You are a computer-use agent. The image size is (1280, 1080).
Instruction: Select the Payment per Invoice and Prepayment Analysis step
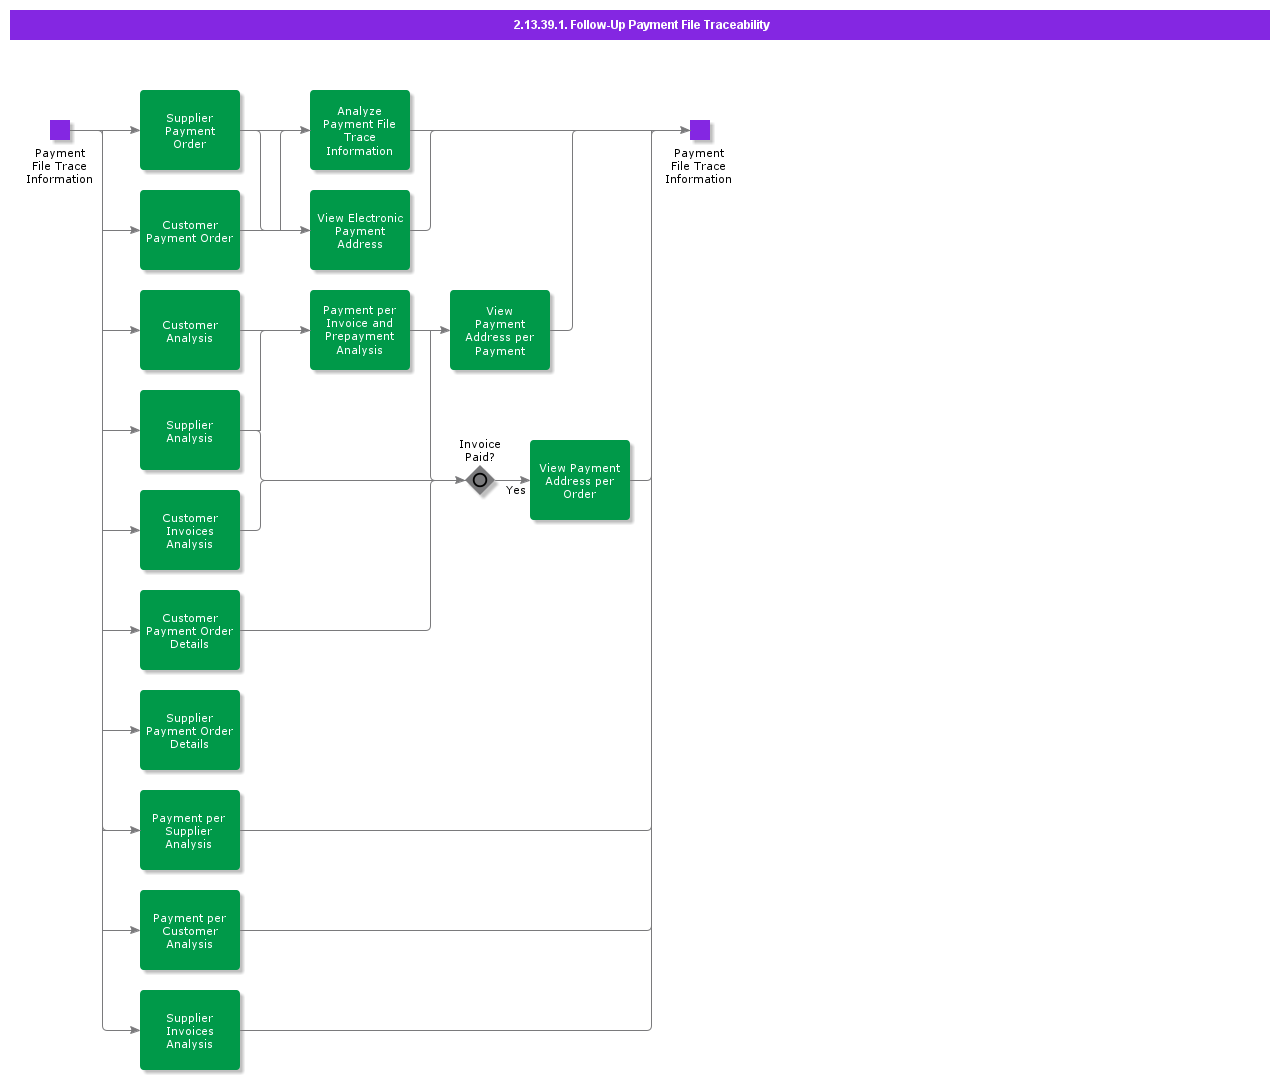(360, 330)
